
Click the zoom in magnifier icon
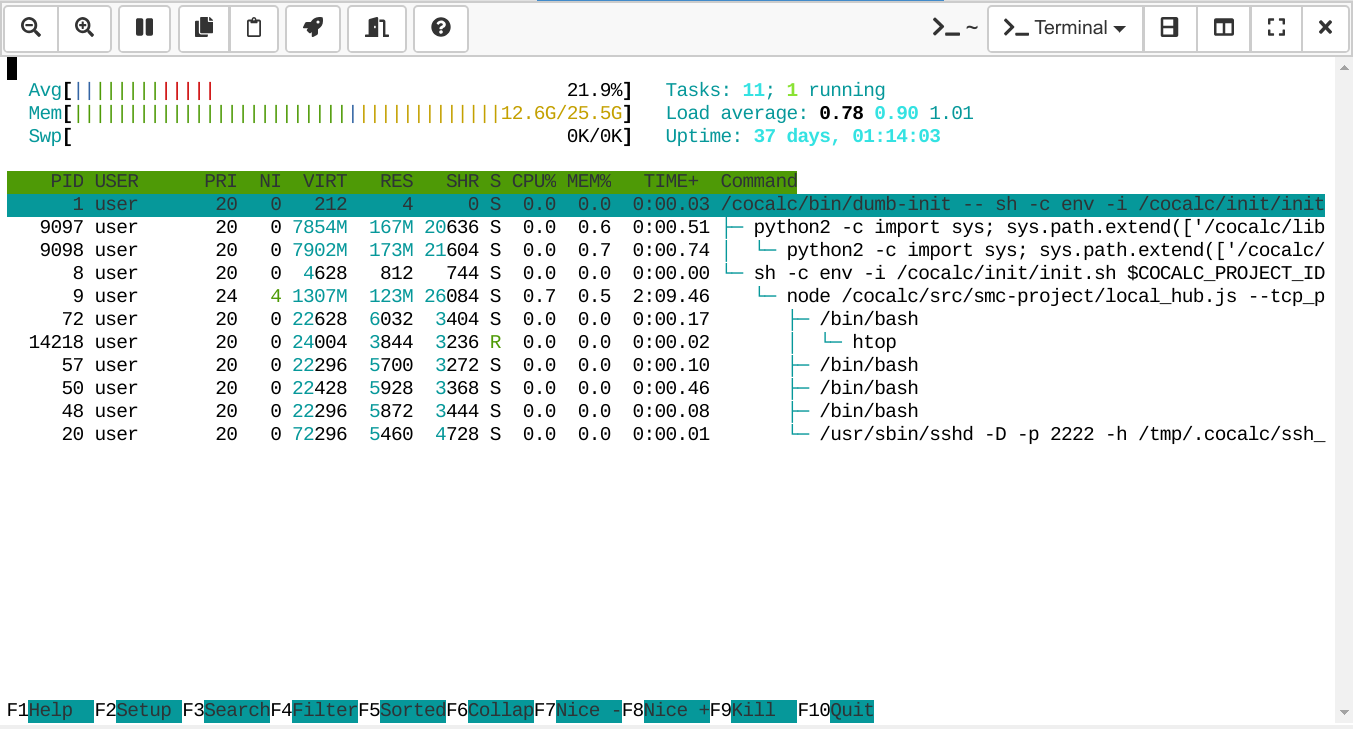click(85, 28)
